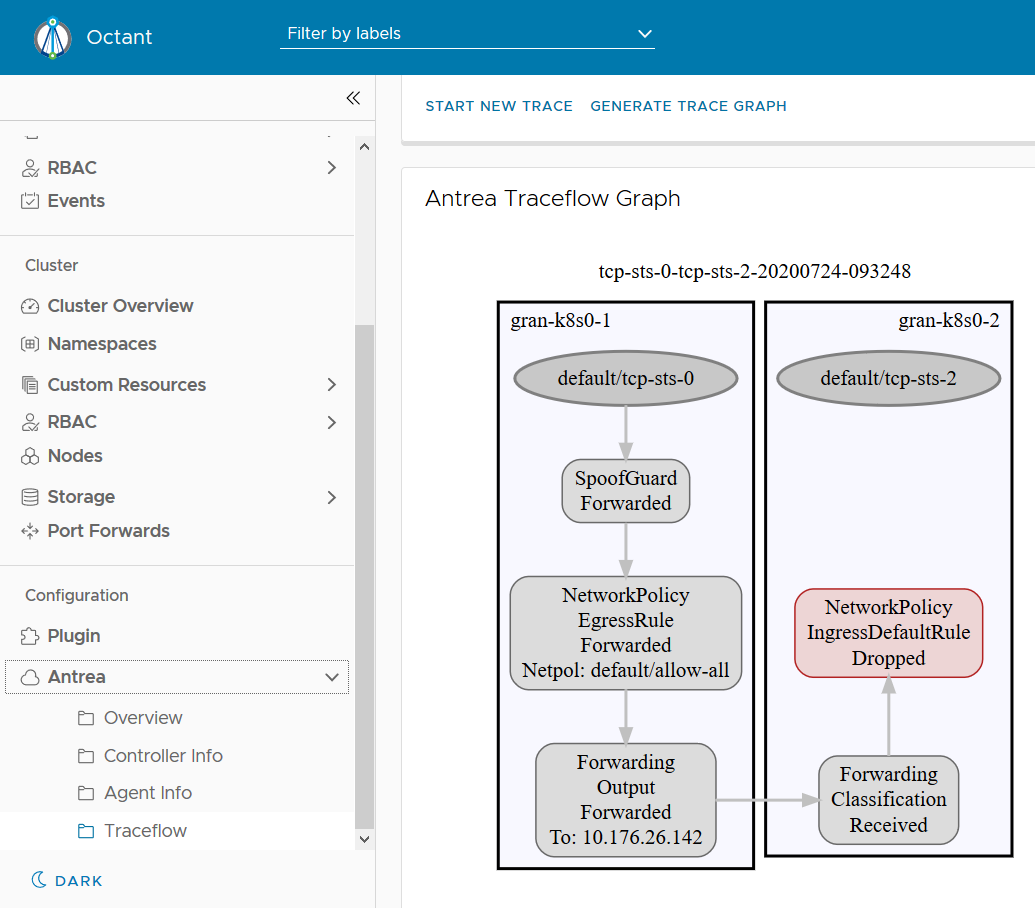1035x908 pixels.
Task: Click the Octant logo icon
Action: pos(52,37)
